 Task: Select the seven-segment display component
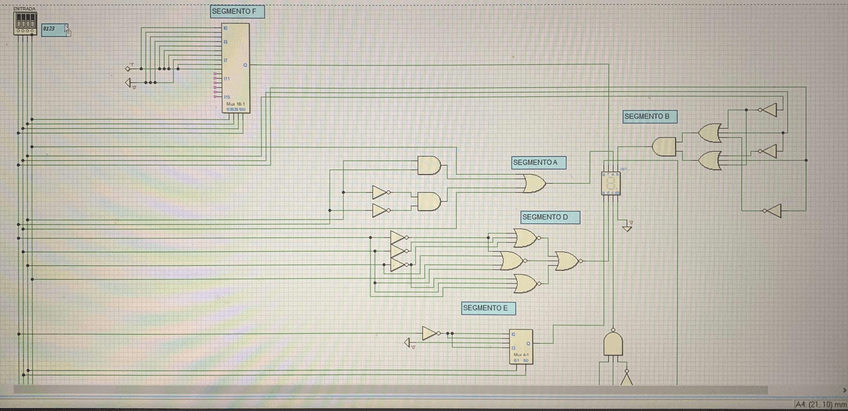coord(610,182)
